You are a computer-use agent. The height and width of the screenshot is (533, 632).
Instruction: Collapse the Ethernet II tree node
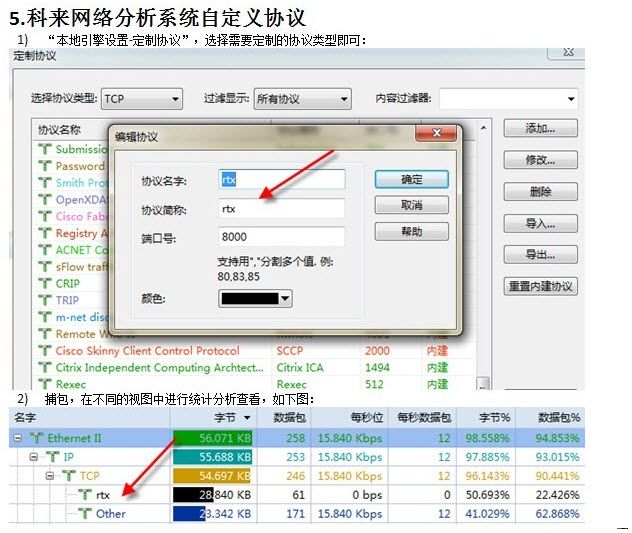click(x=18, y=438)
